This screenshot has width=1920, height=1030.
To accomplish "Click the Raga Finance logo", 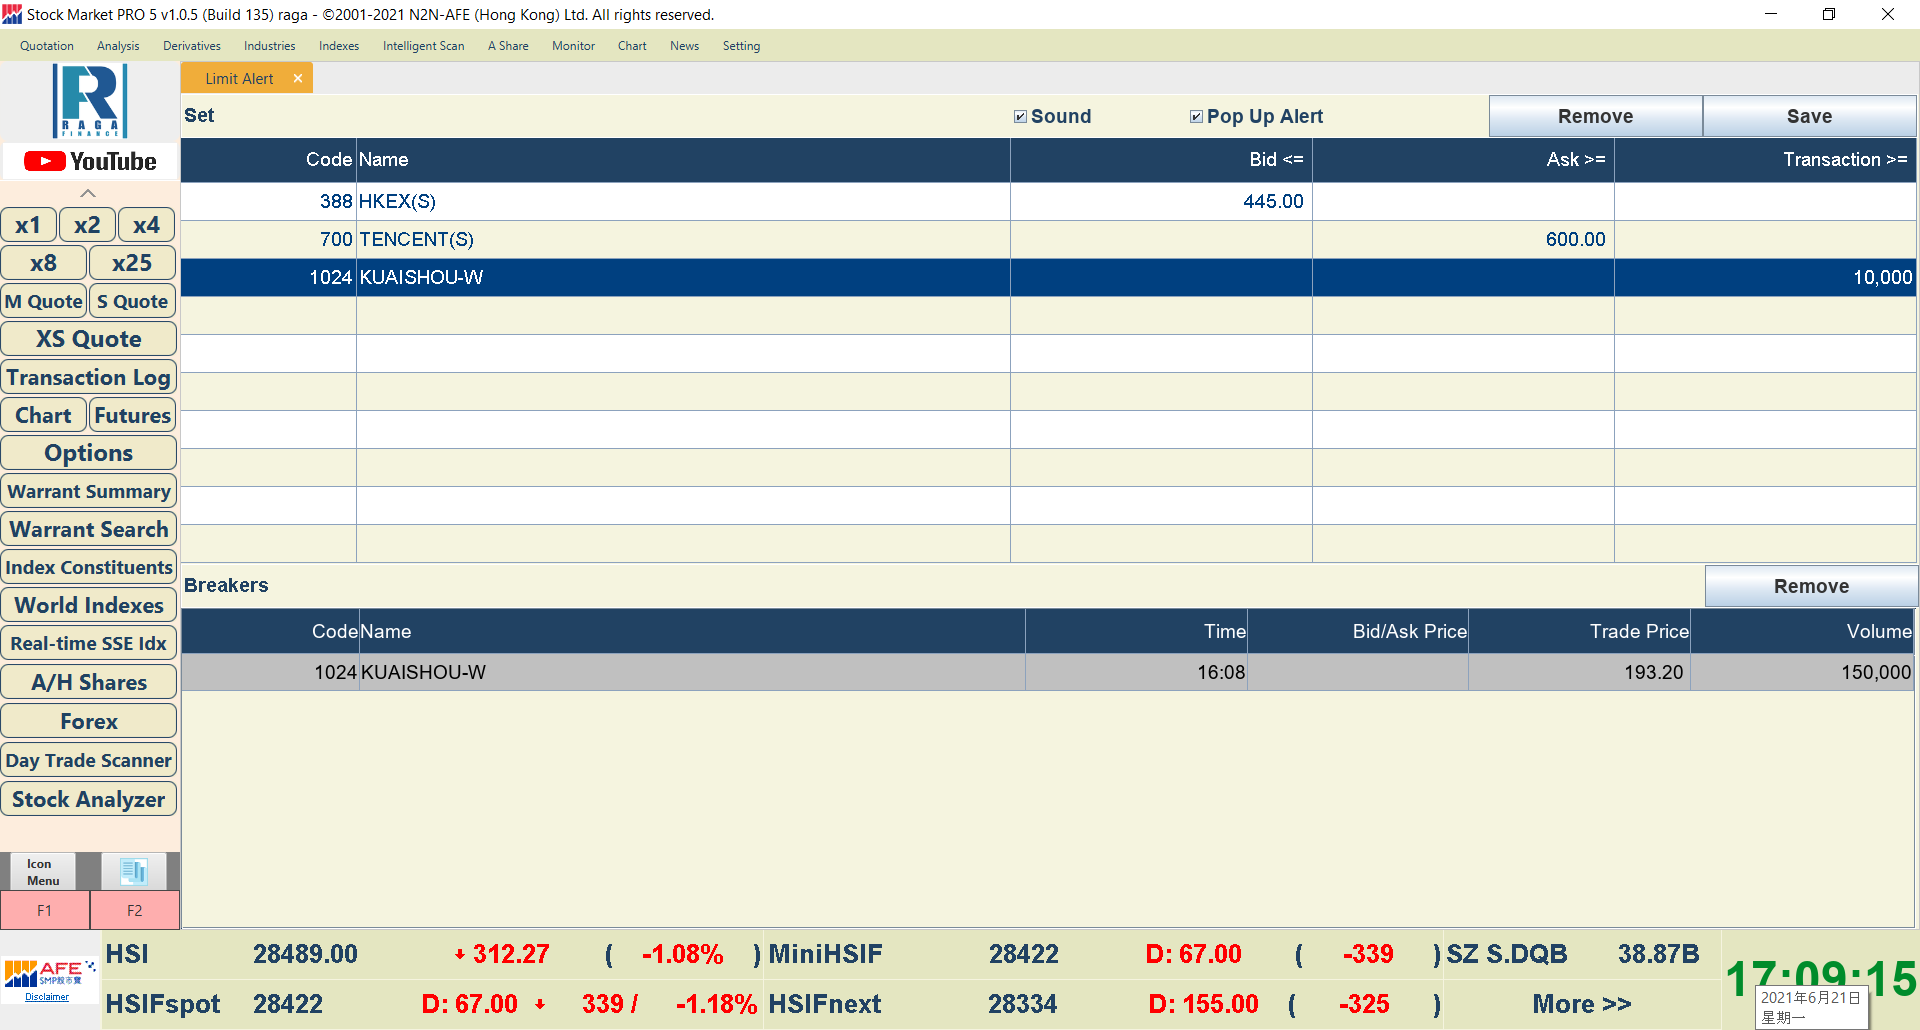I will (90, 100).
